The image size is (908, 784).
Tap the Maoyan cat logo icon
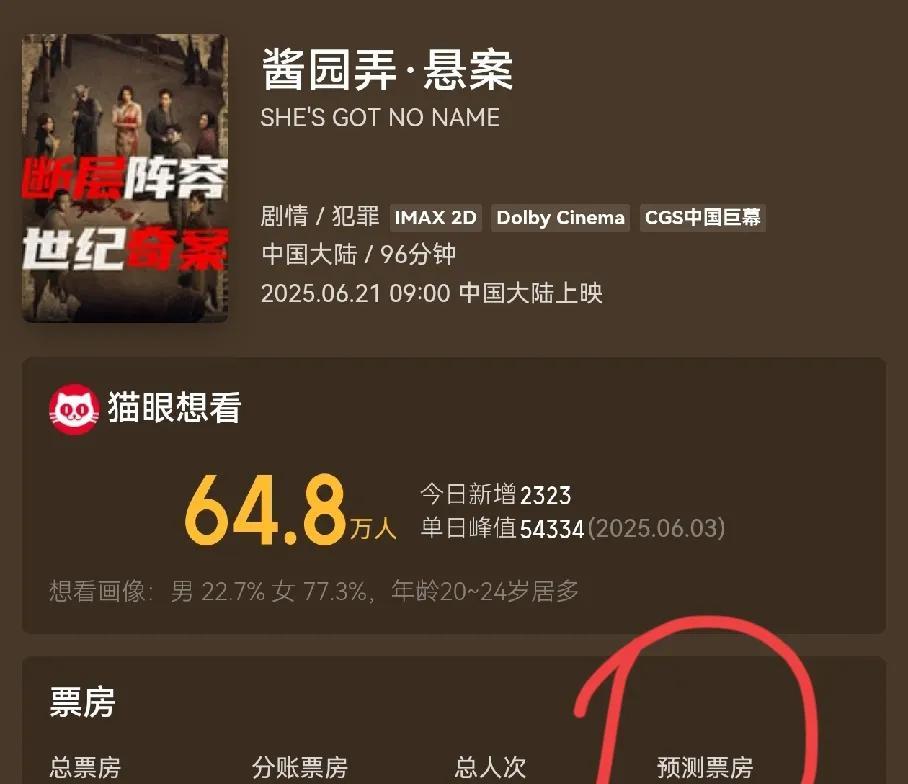[74, 409]
